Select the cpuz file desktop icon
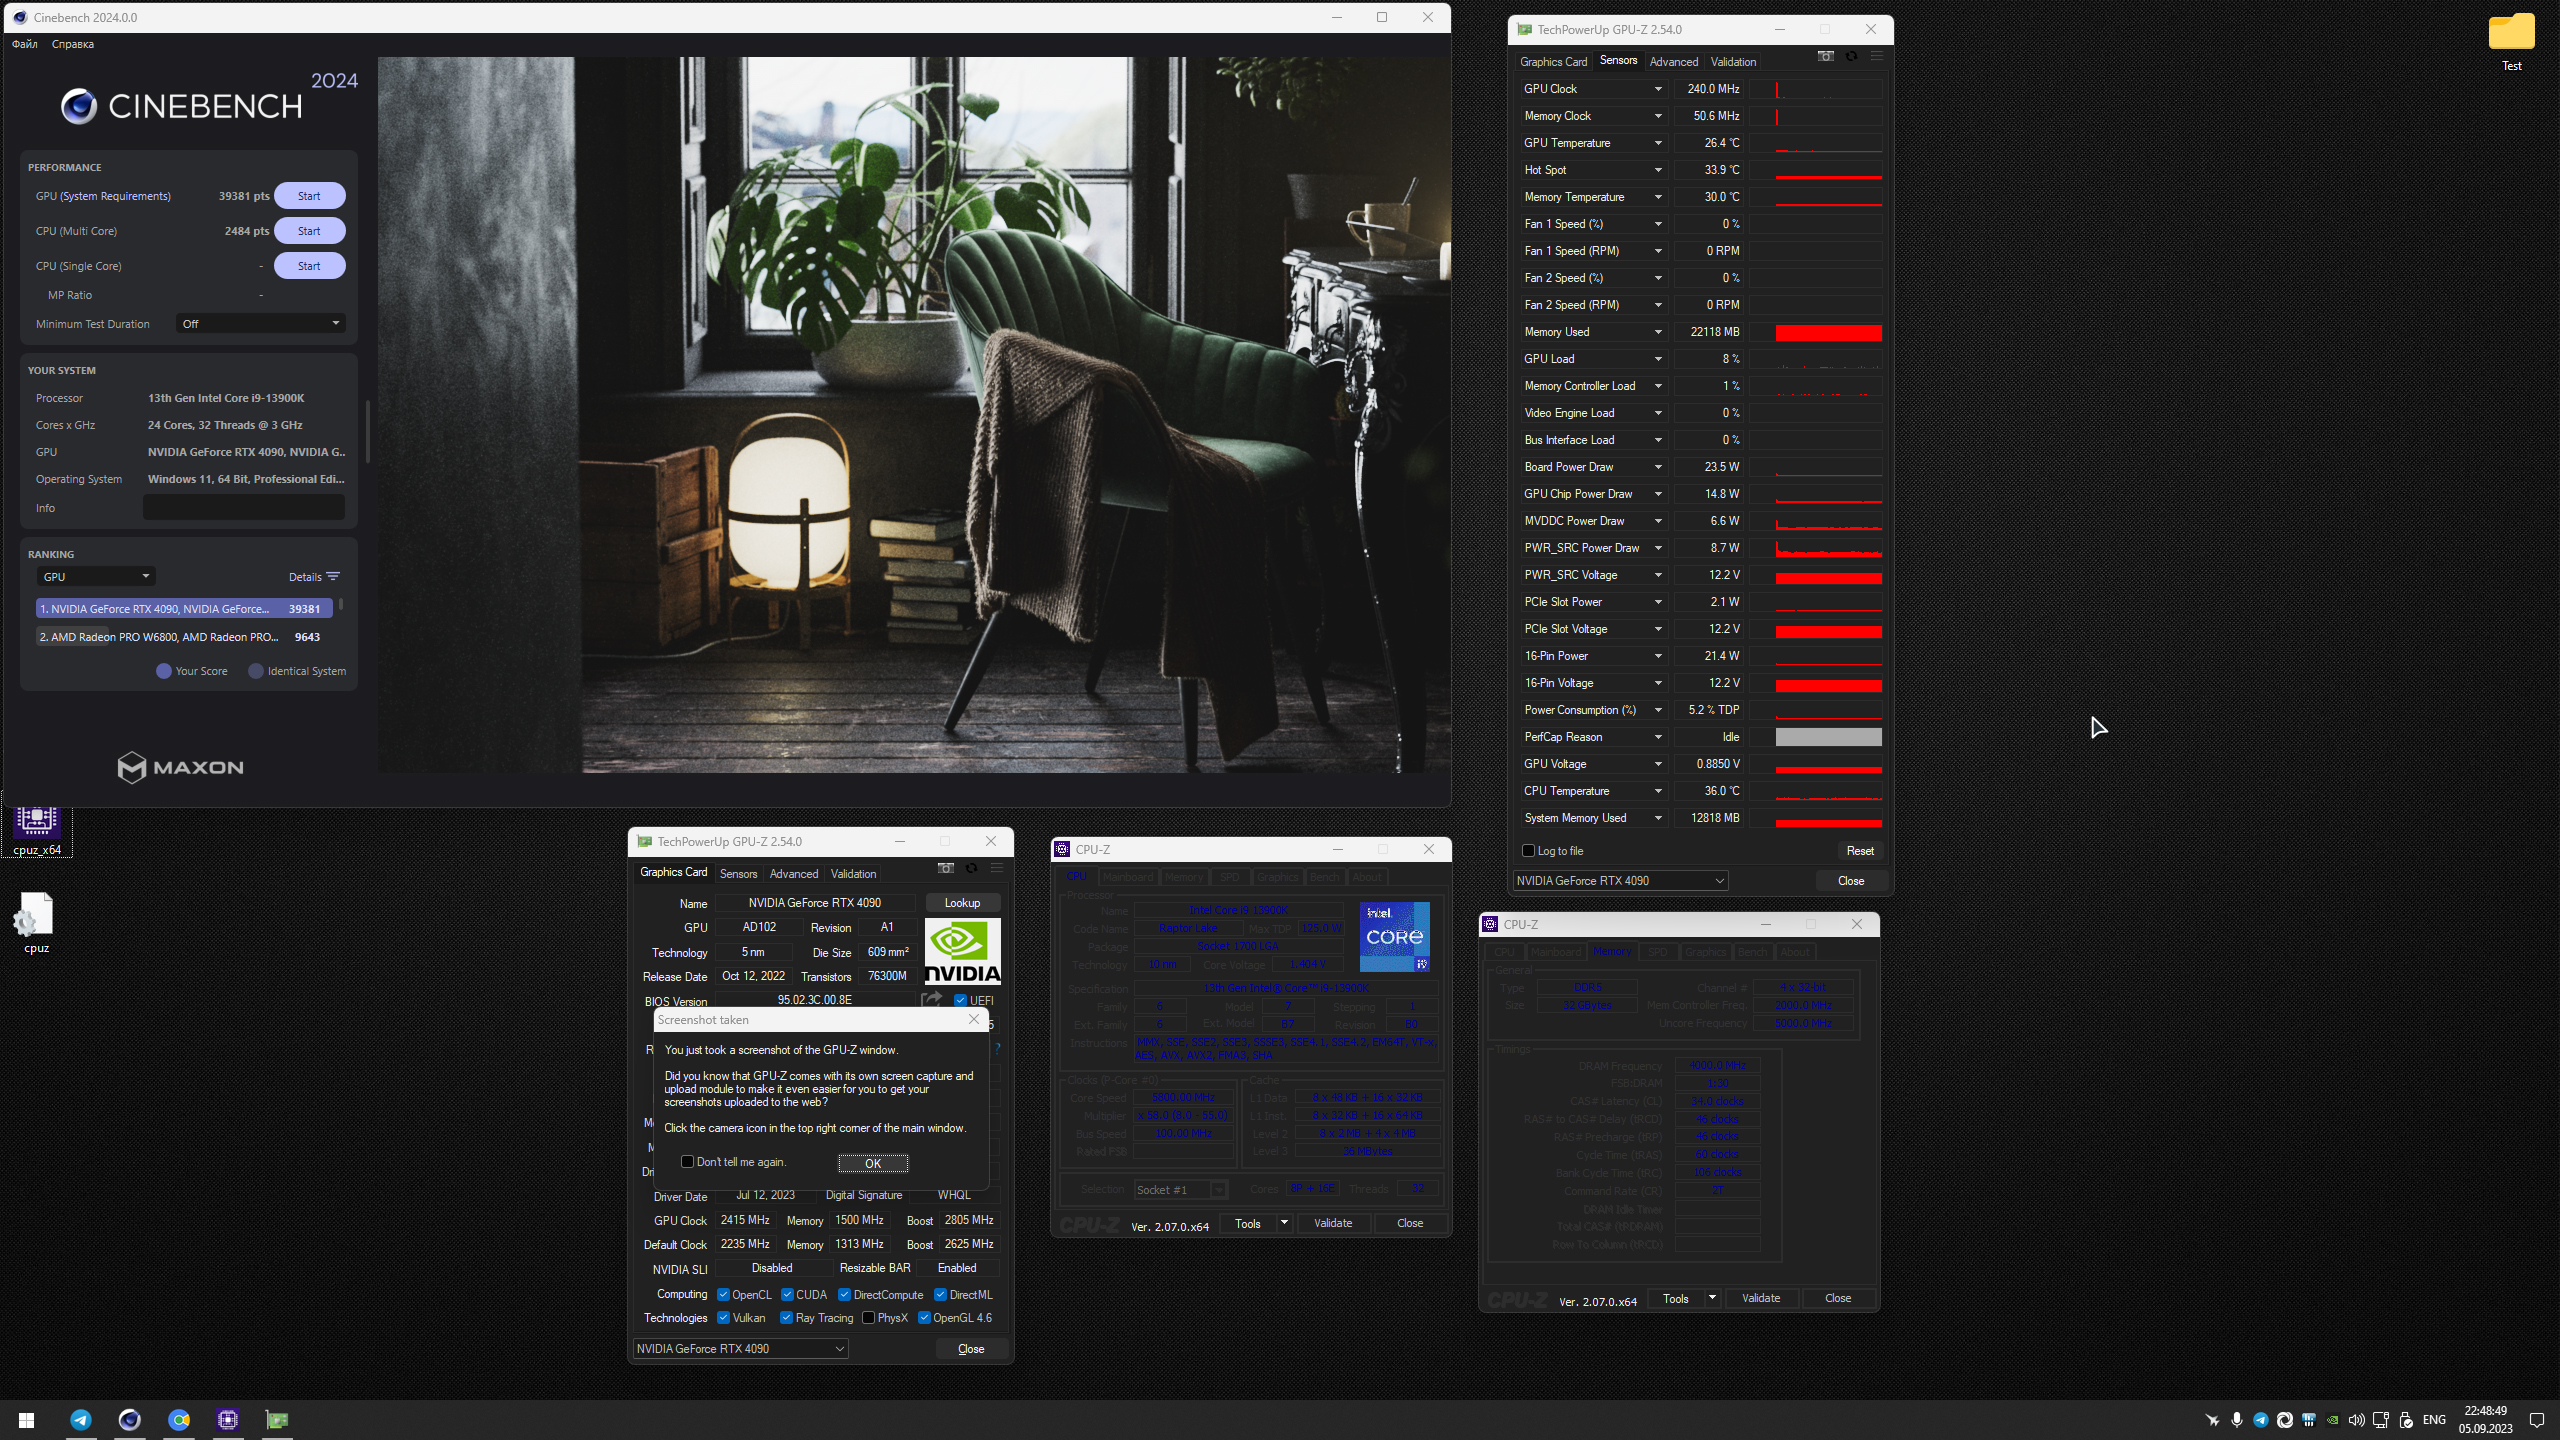Viewport: 2560px width, 1440px height. pyautogui.click(x=36, y=923)
